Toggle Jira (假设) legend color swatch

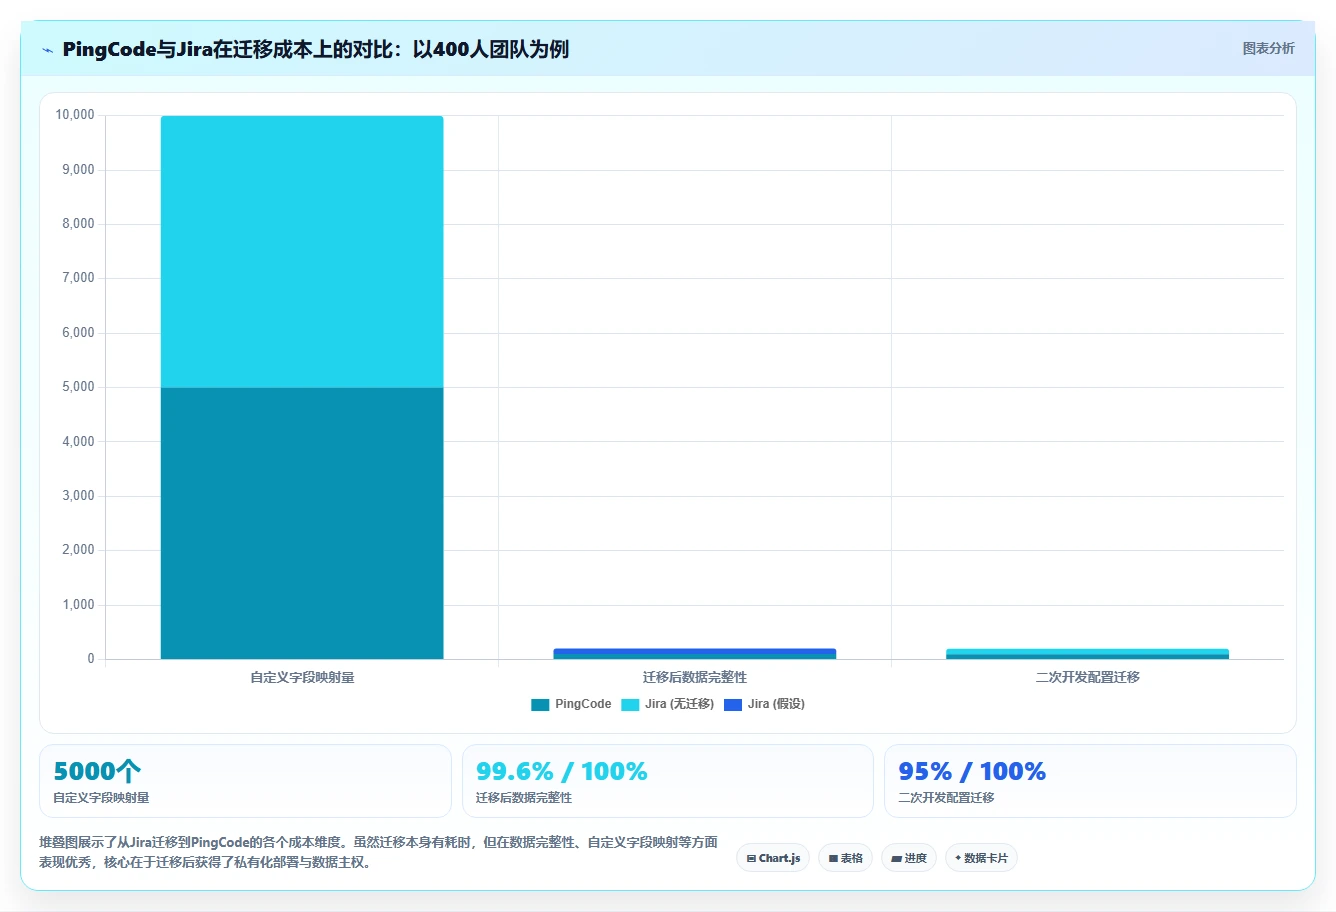733,705
